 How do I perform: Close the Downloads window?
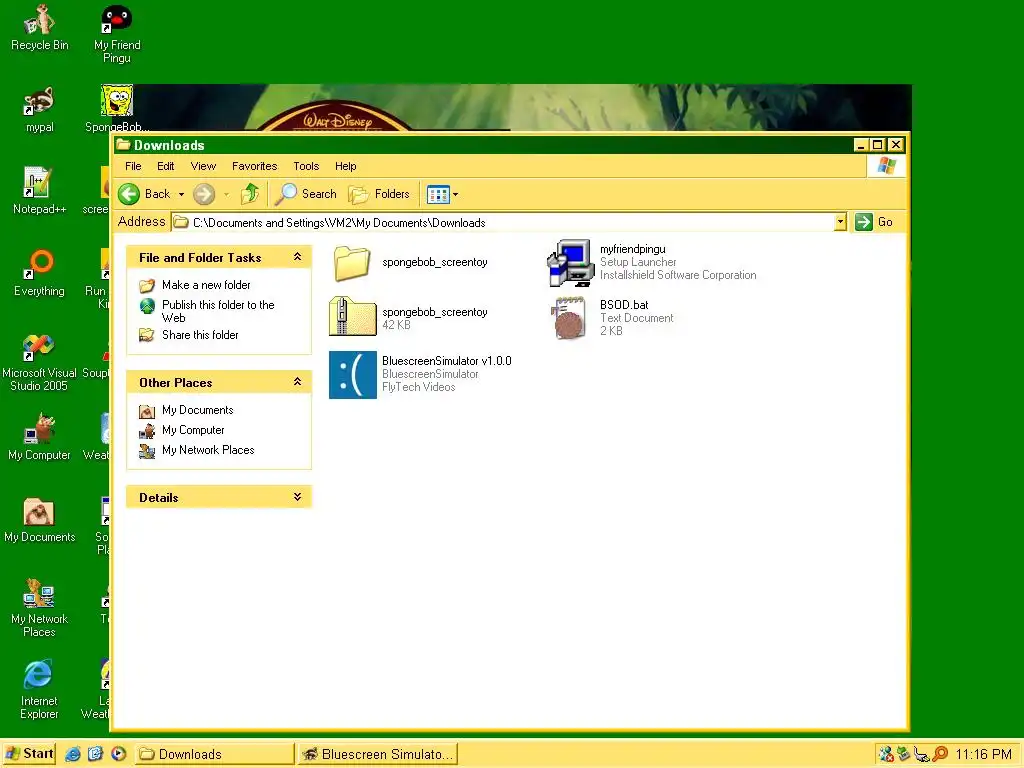click(896, 145)
